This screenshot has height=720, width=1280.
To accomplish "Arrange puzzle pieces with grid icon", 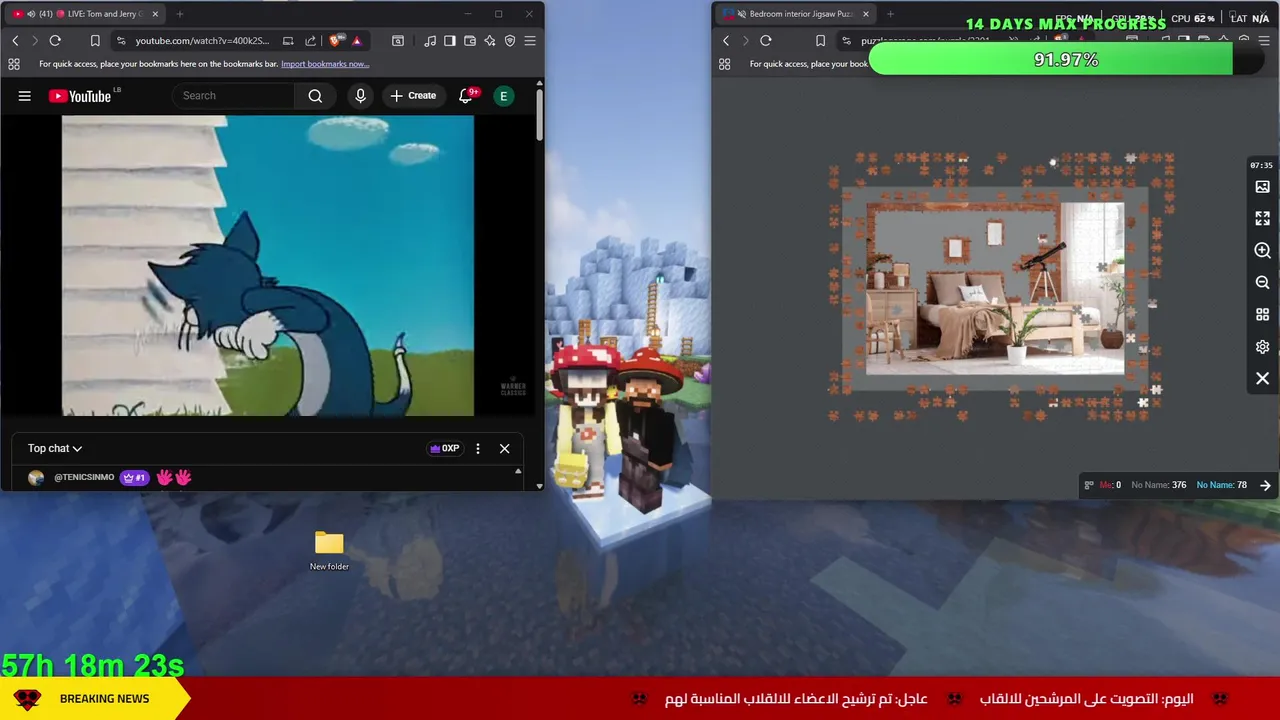I will click(1262, 314).
